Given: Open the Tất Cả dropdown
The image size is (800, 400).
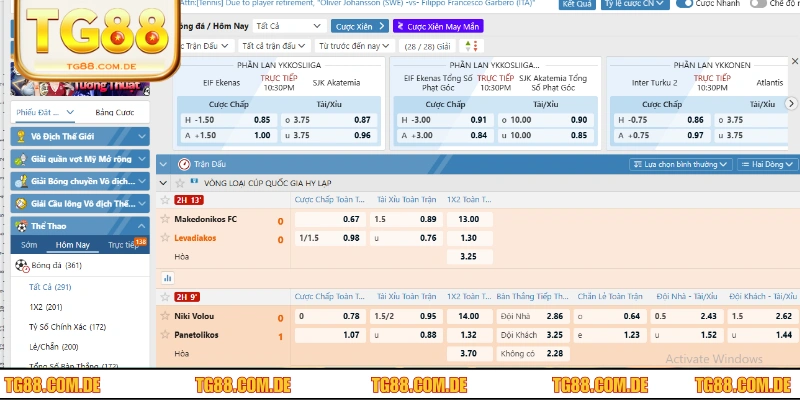Looking at the screenshot, I should [288, 26].
